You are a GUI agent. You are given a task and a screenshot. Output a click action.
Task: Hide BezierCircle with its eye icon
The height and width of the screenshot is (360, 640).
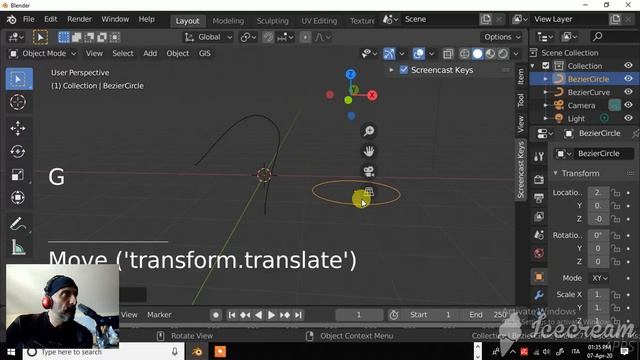628,79
